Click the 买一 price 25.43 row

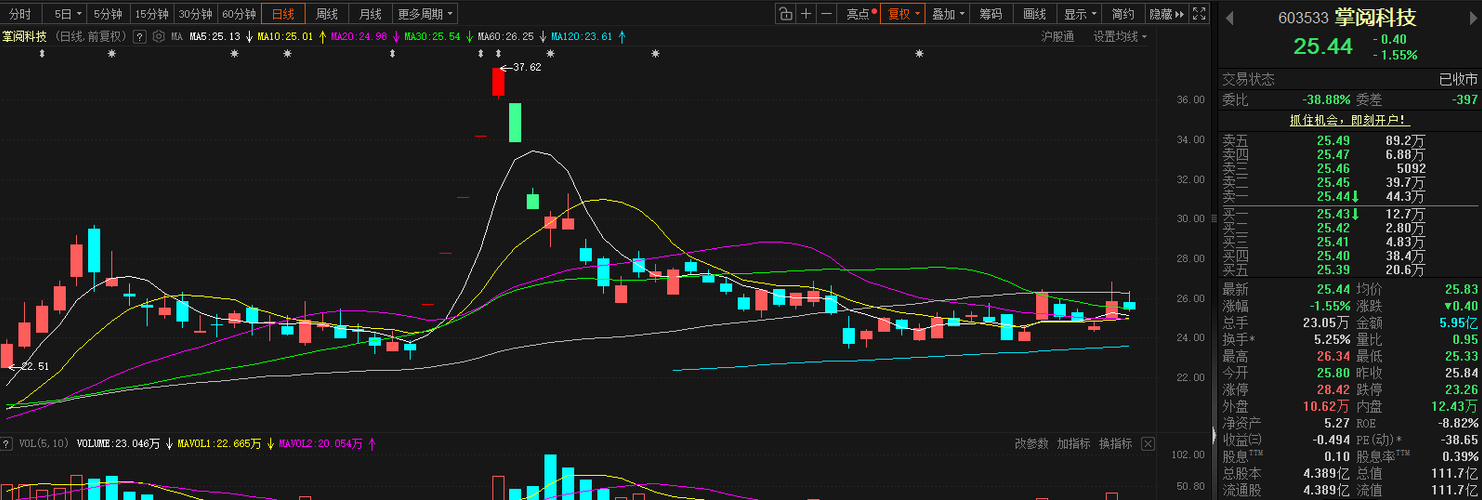pyautogui.click(x=1350, y=214)
